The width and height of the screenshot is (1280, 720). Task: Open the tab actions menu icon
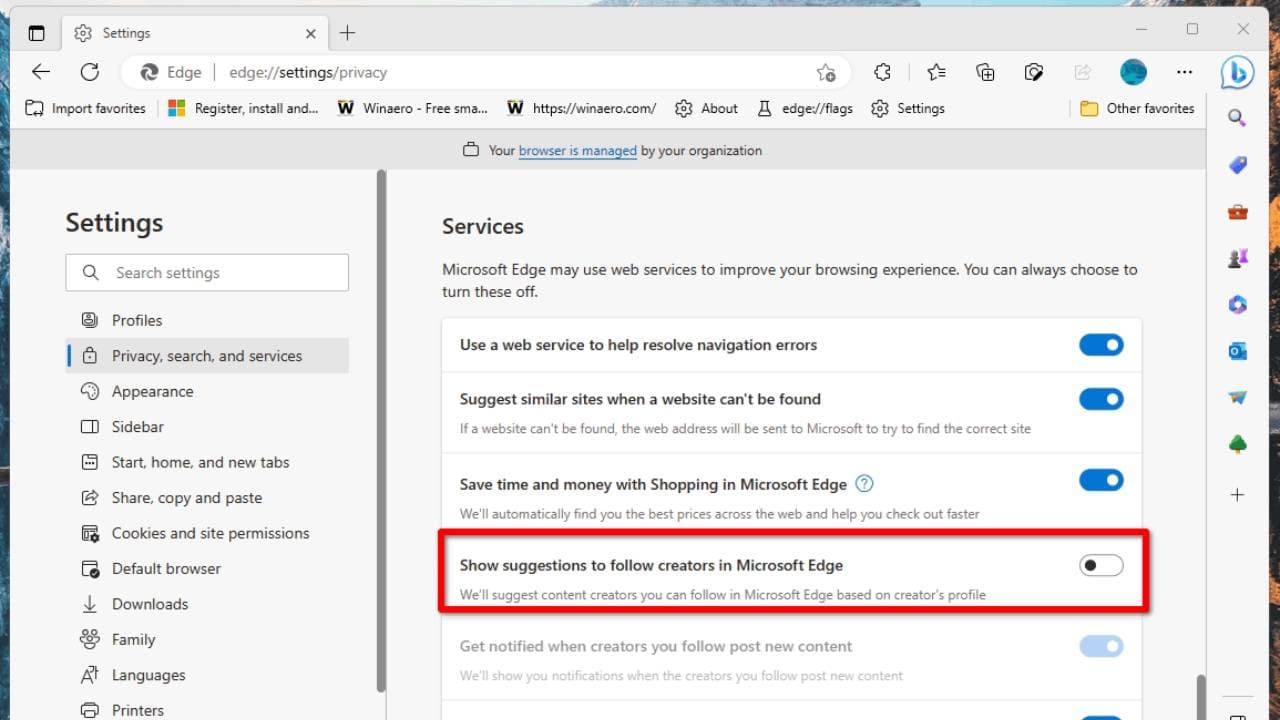(x=37, y=33)
